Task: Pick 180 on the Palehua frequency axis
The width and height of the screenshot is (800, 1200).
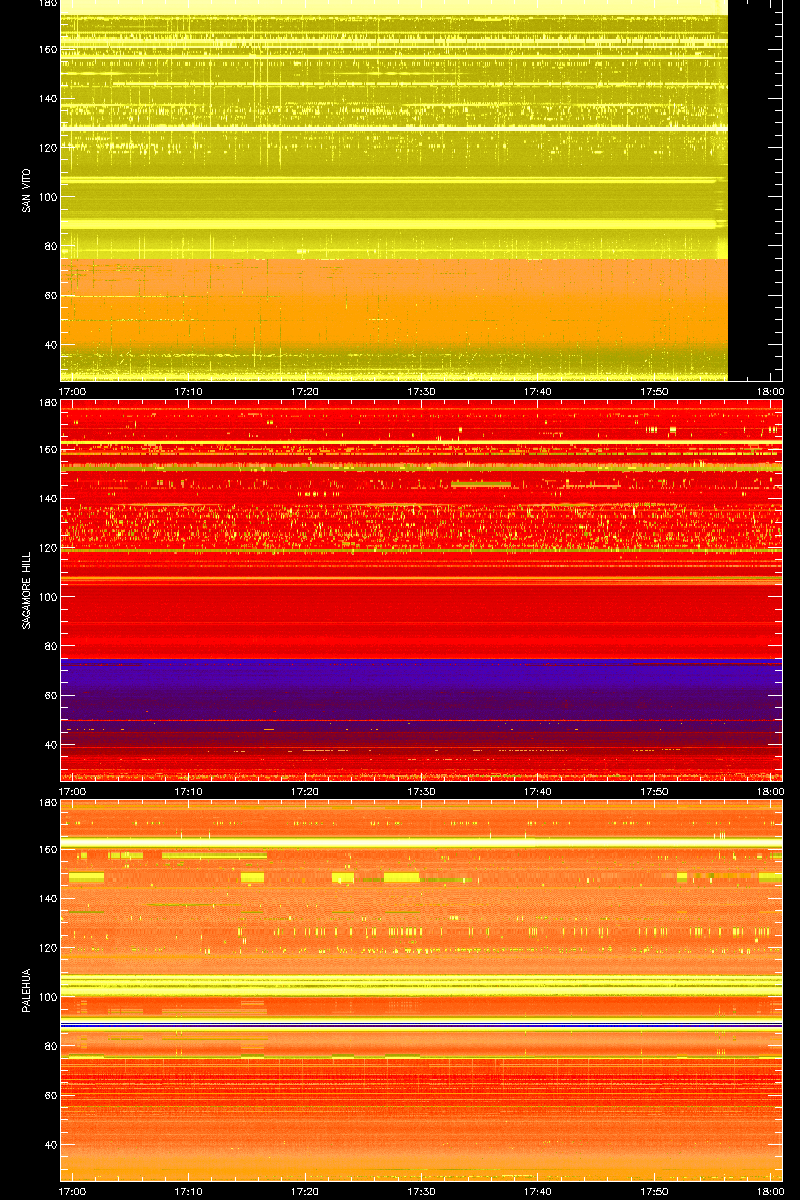Action: coord(46,803)
